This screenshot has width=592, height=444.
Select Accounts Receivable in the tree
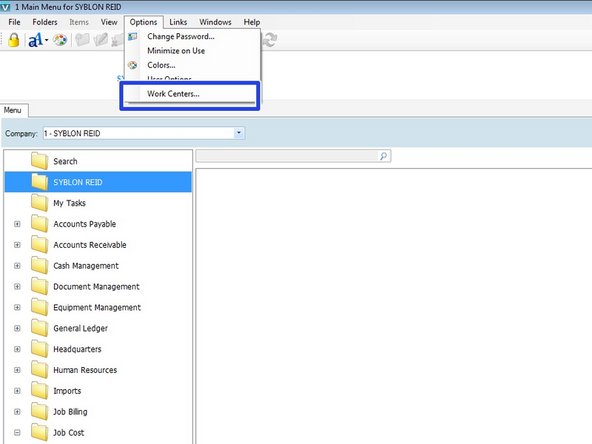[x=90, y=245]
